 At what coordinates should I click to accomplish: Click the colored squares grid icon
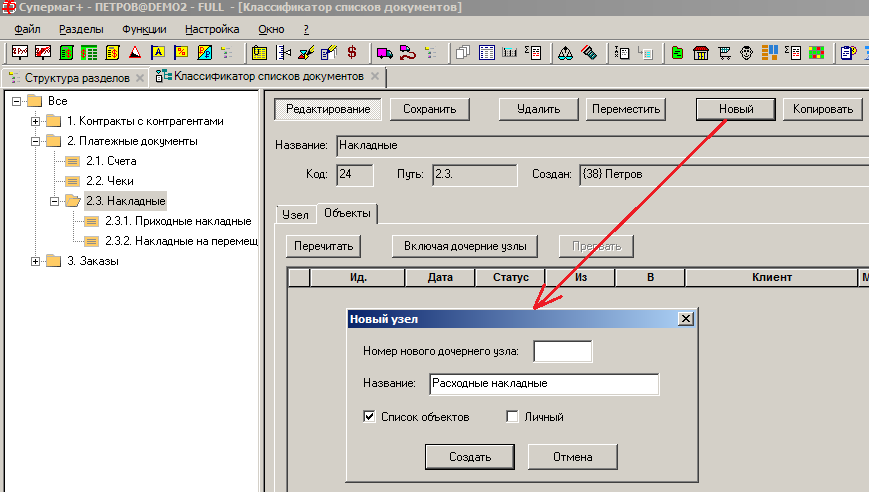[x=816, y=53]
